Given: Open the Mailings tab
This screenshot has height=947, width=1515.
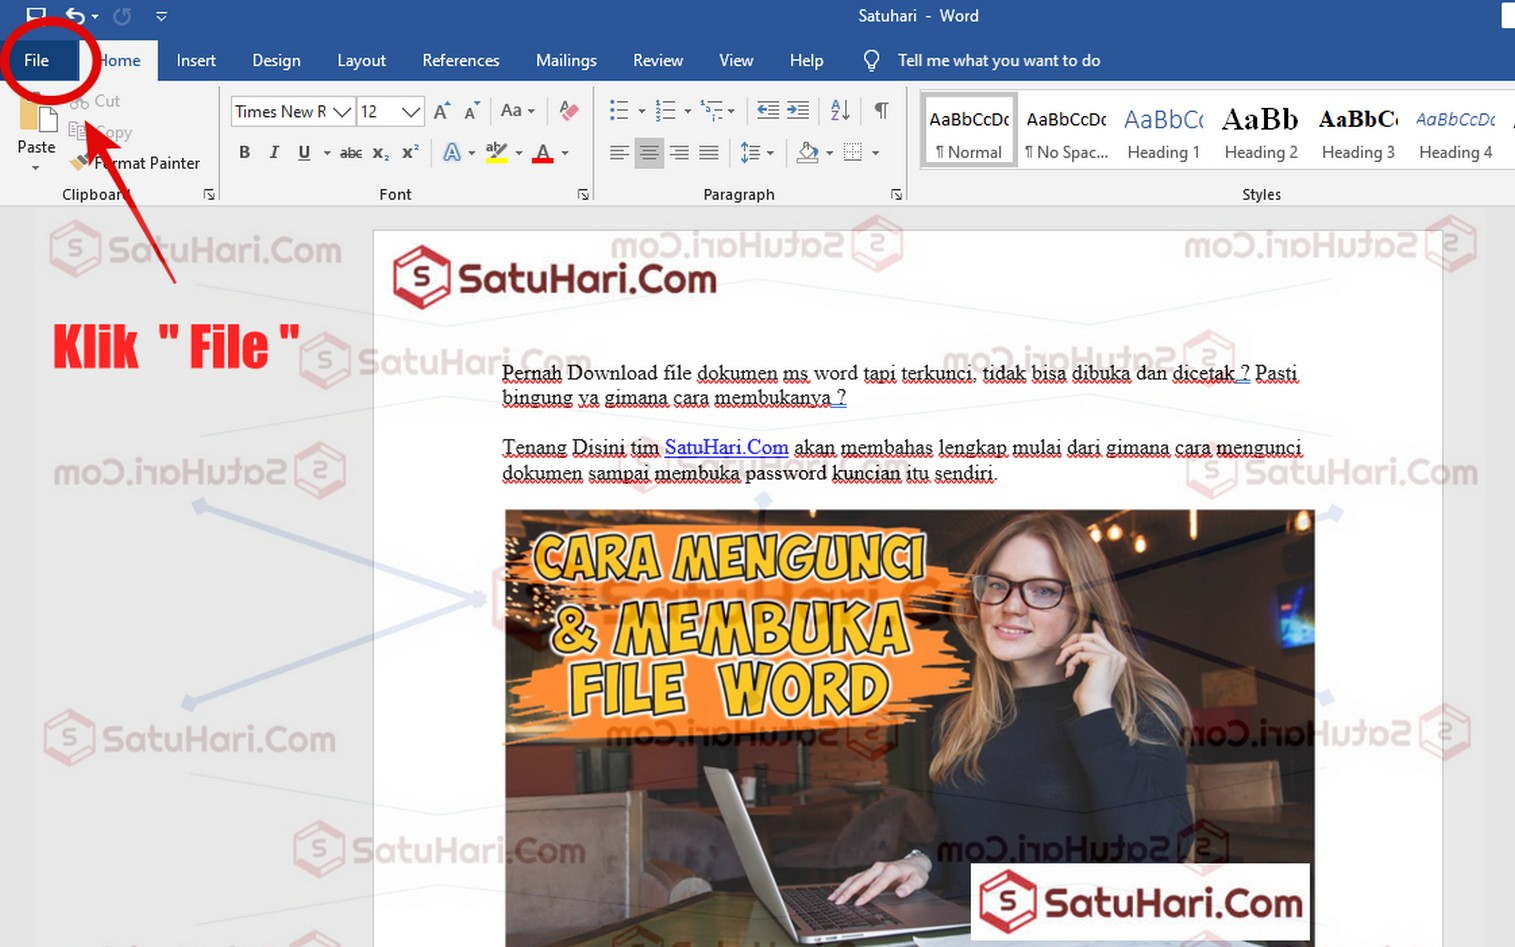Looking at the screenshot, I should click(566, 60).
